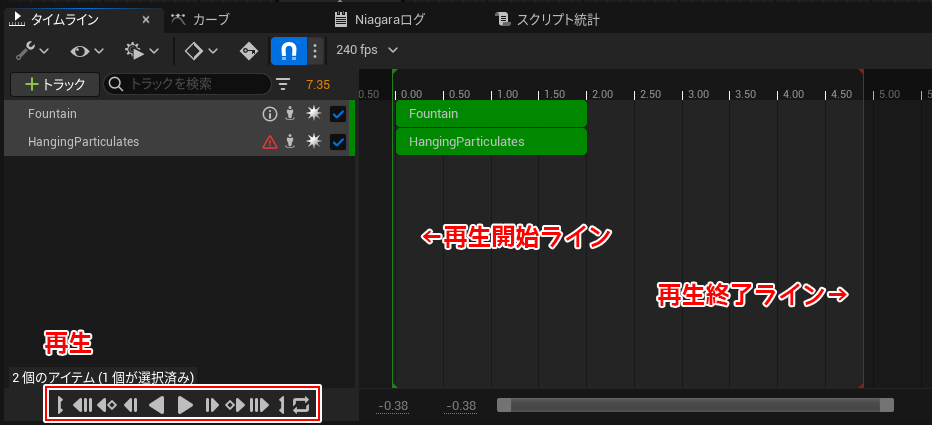Click the burst icon on Fountain track
The image size is (932, 425).
point(314,114)
